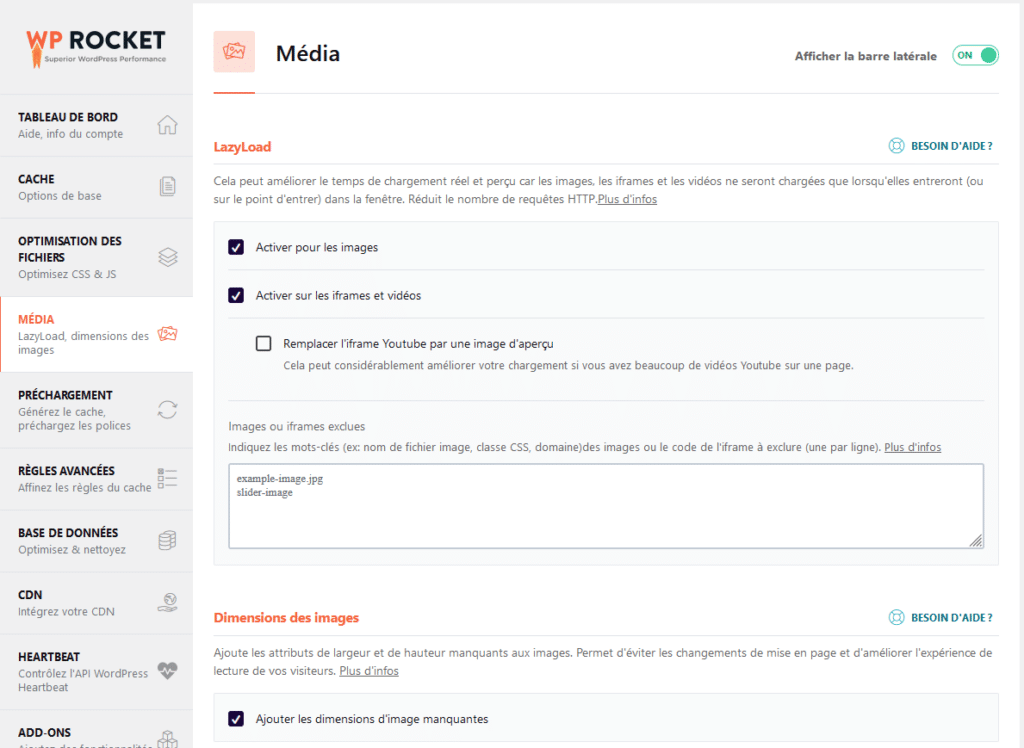Go to Optimisation des fichiers
The width and height of the screenshot is (1024, 748).
(96, 257)
